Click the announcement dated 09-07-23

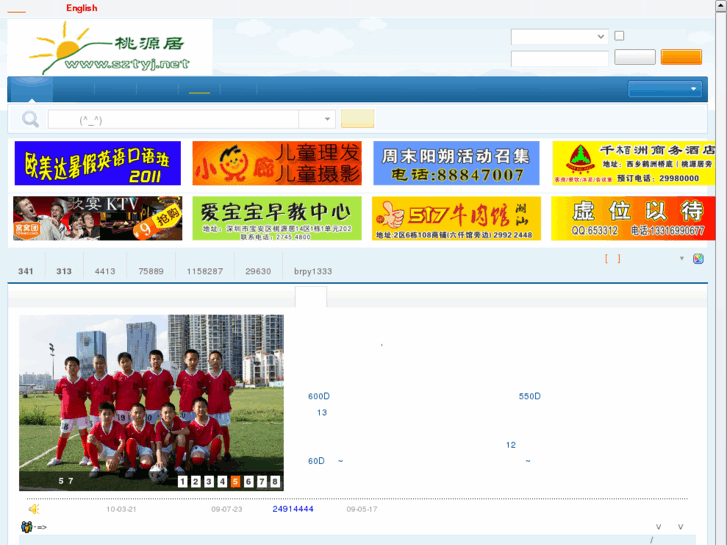point(227,509)
